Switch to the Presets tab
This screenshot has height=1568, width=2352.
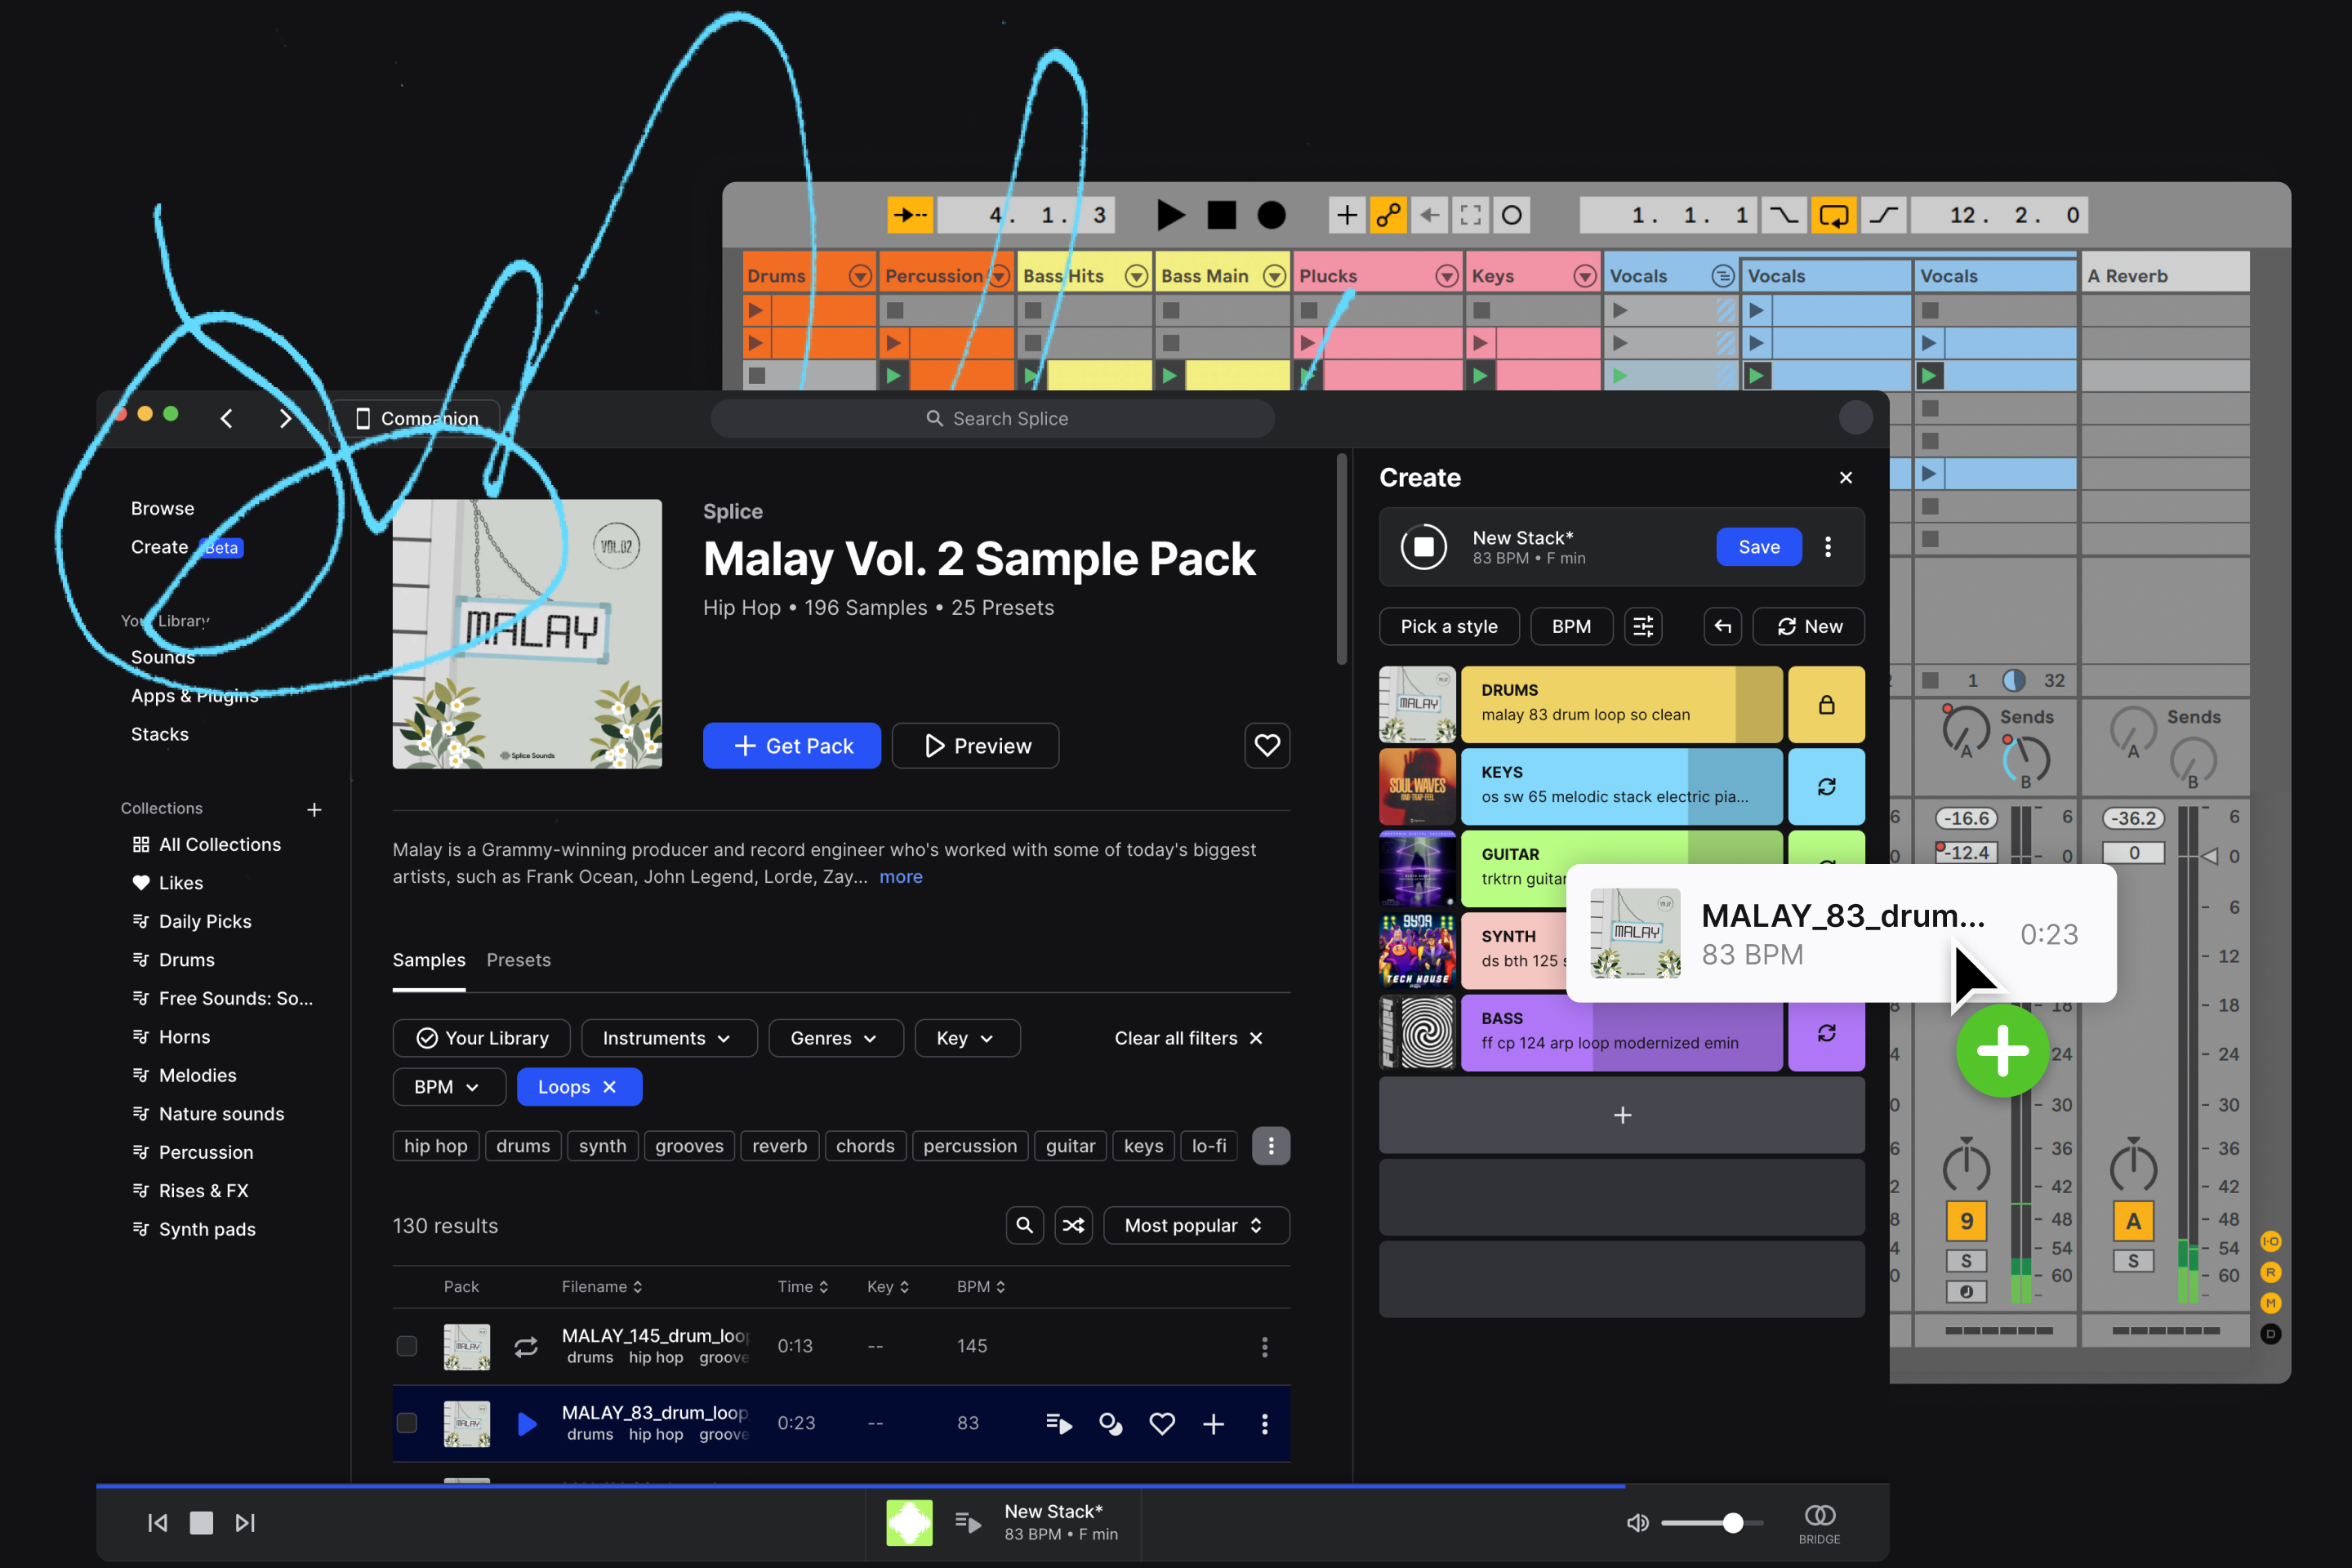tap(519, 960)
